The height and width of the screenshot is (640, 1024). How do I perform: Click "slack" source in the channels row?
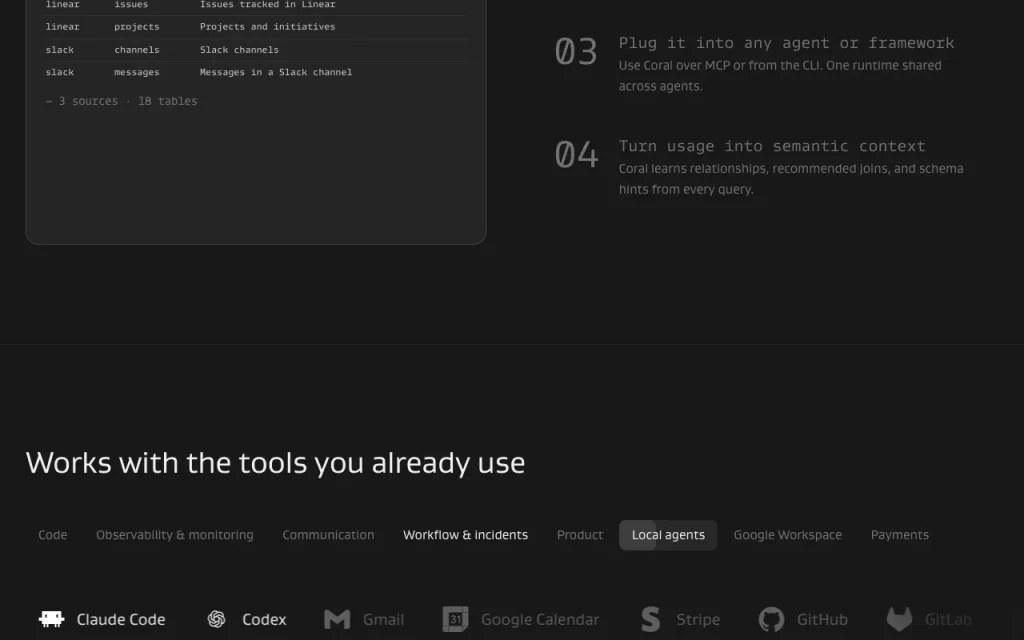pyautogui.click(x=59, y=50)
